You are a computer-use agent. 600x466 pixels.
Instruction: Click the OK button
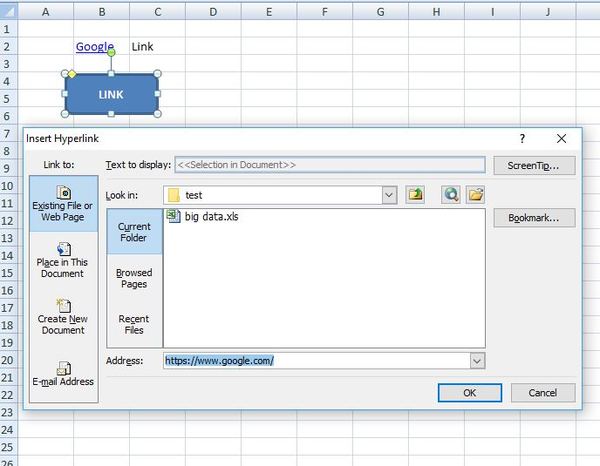[470, 393]
